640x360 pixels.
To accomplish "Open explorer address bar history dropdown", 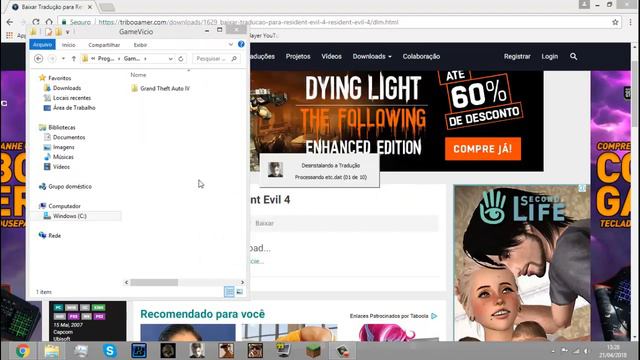I will click(x=170, y=59).
